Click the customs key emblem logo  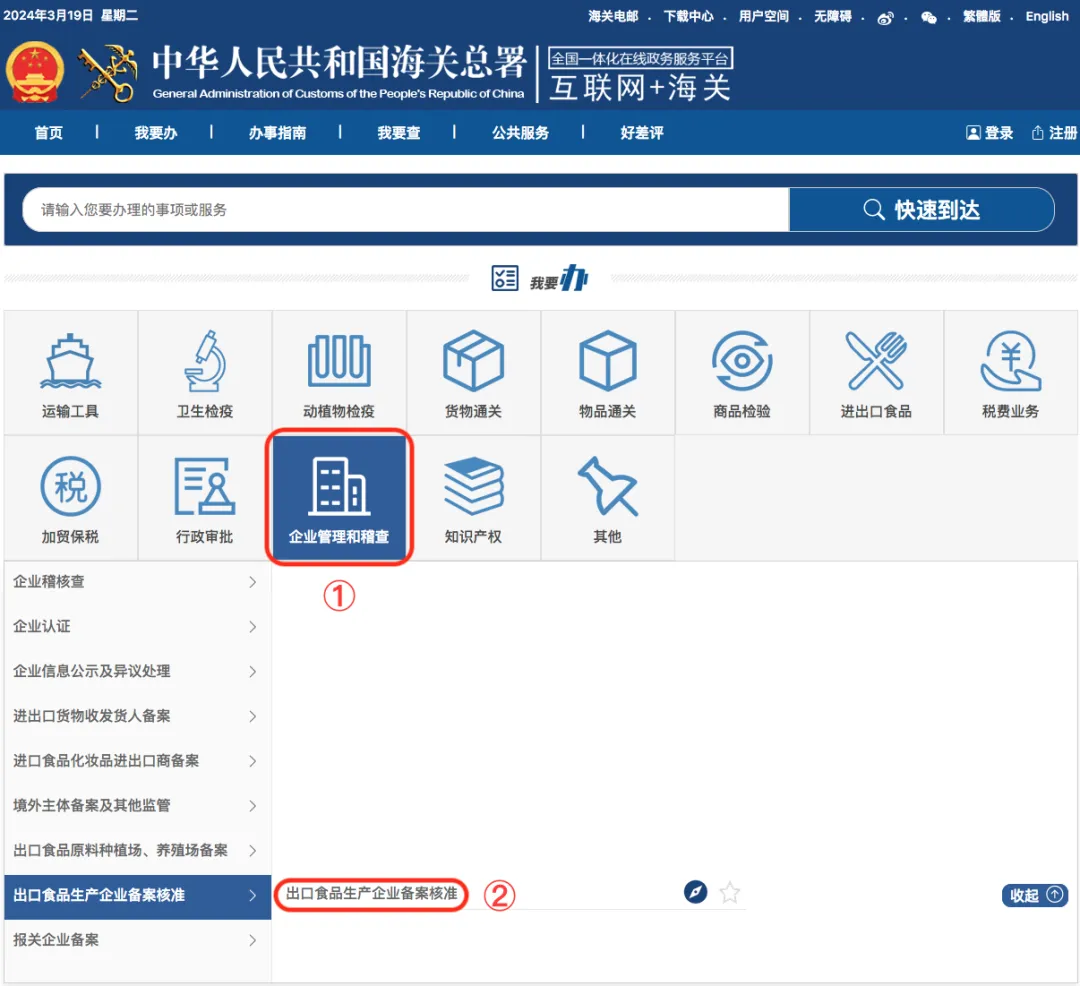(x=108, y=74)
